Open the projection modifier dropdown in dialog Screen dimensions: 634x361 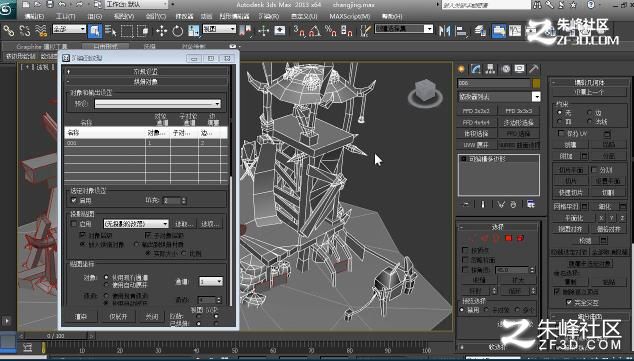tap(136, 224)
